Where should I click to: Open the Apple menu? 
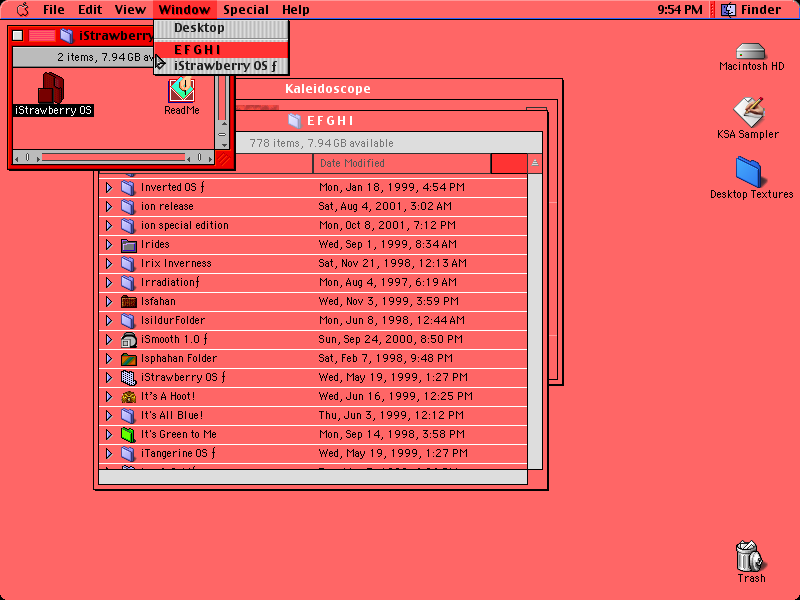pos(23,10)
